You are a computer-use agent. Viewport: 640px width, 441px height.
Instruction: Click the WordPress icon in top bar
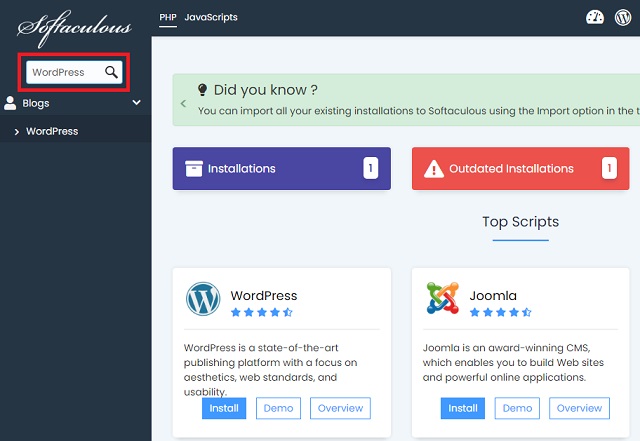click(623, 18)
